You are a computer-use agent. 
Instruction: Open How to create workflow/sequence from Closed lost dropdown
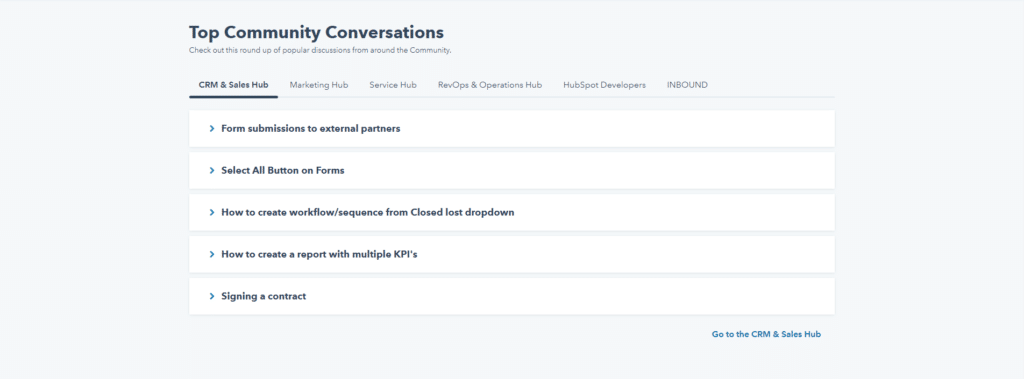tap(368, 212)
